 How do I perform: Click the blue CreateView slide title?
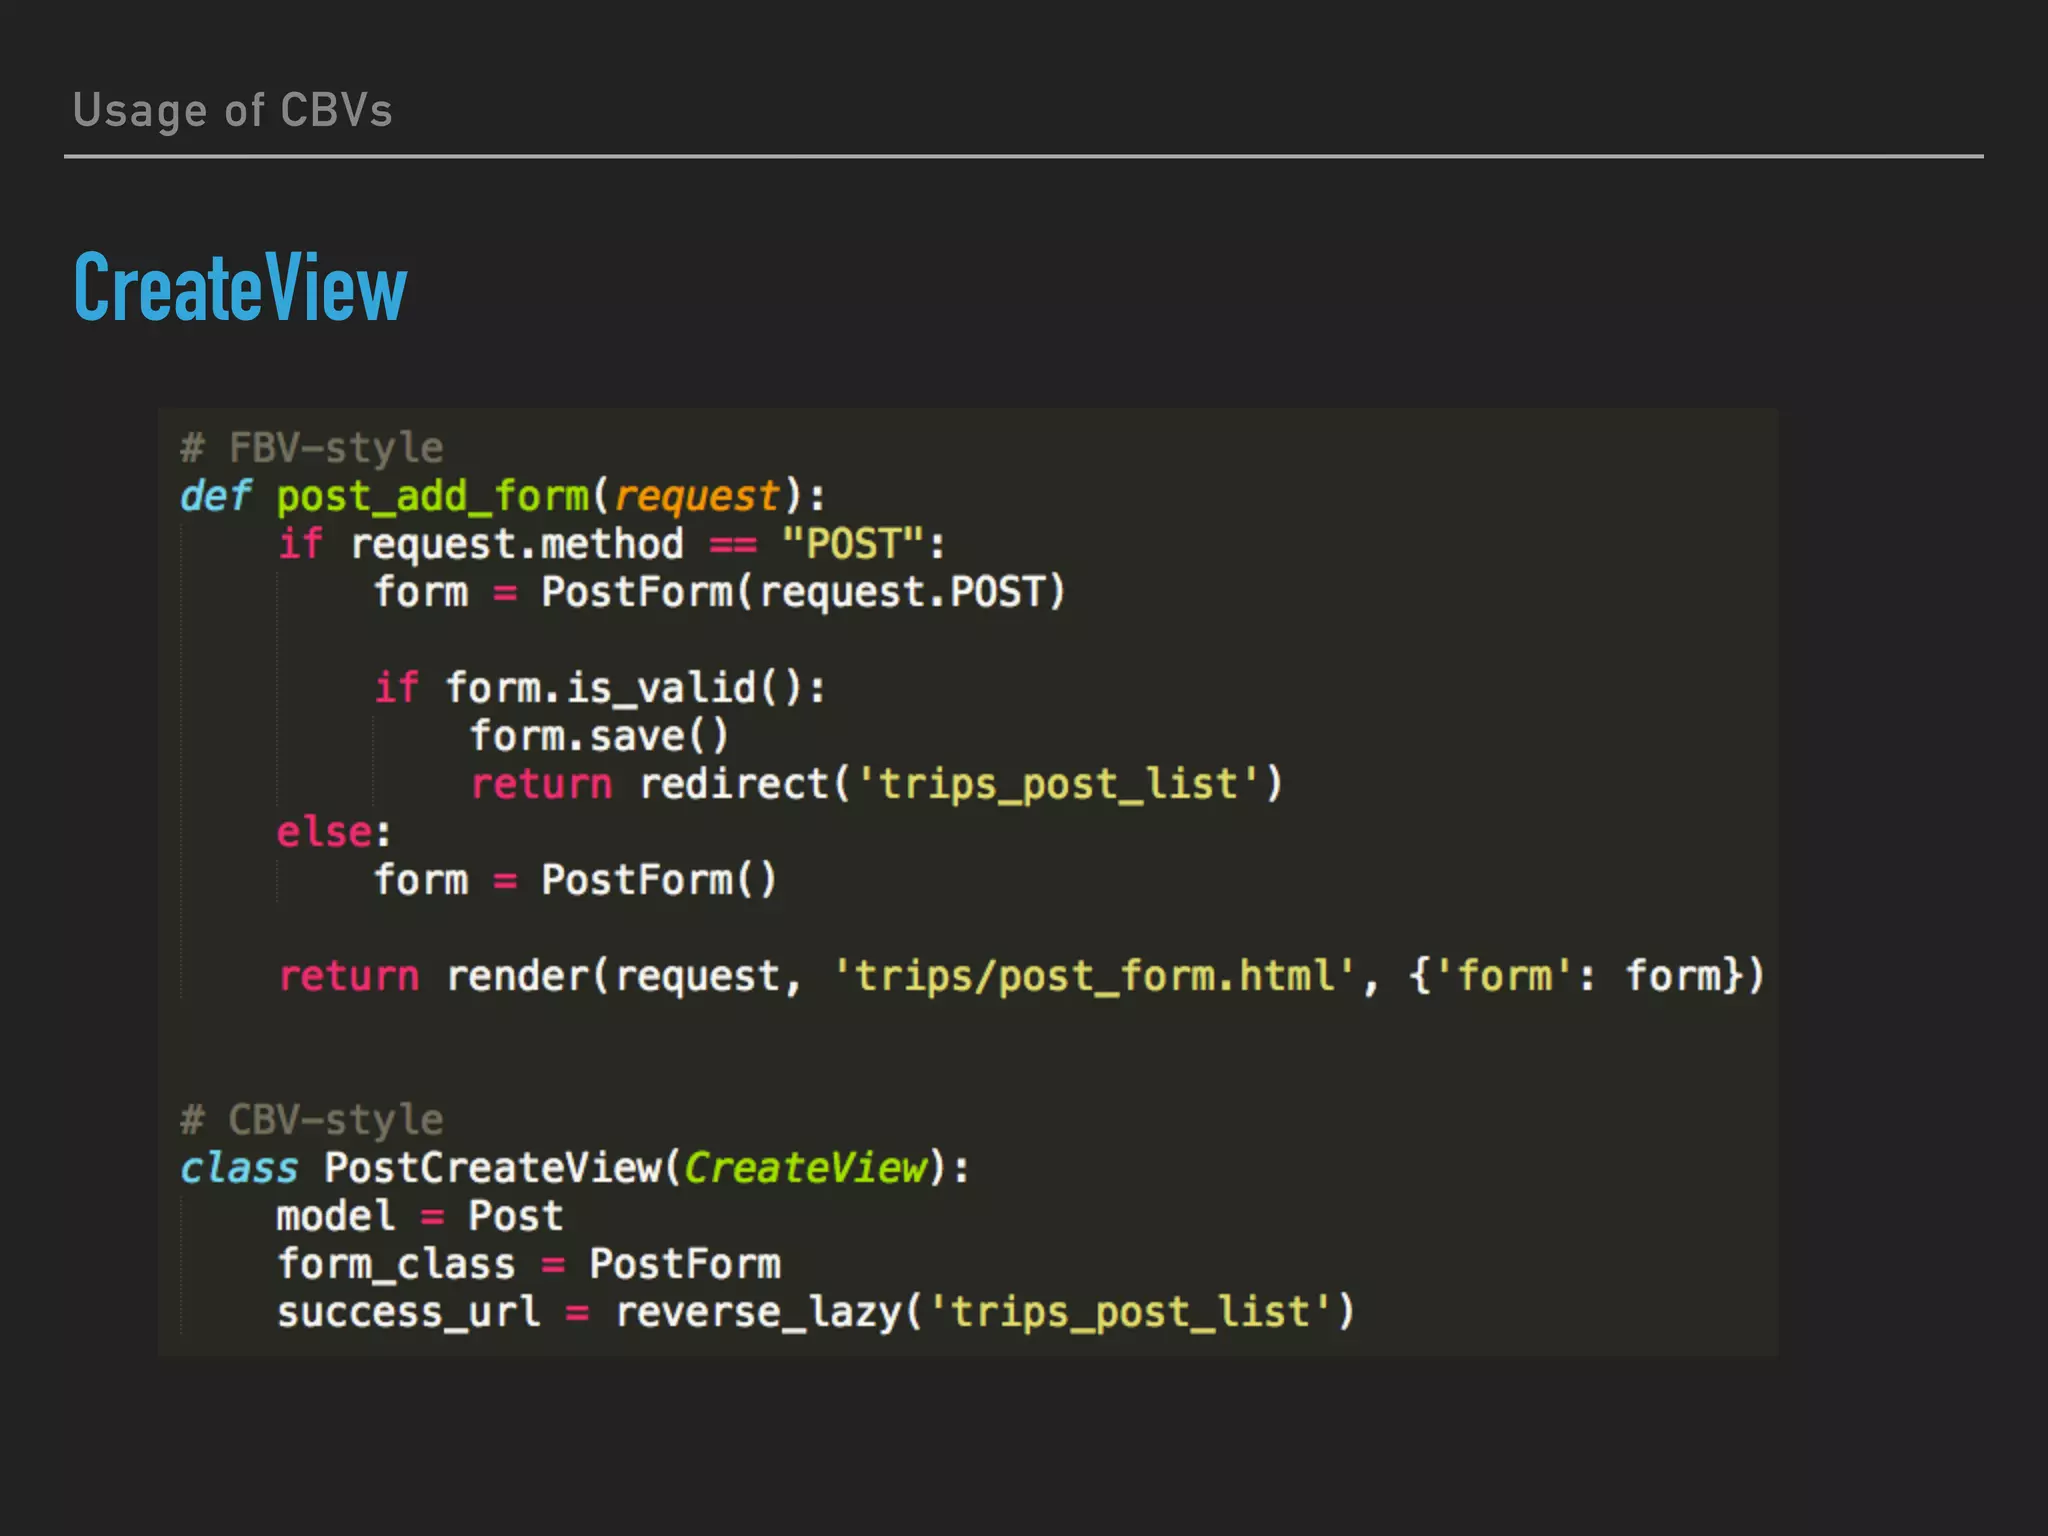(x=240, y=288)
